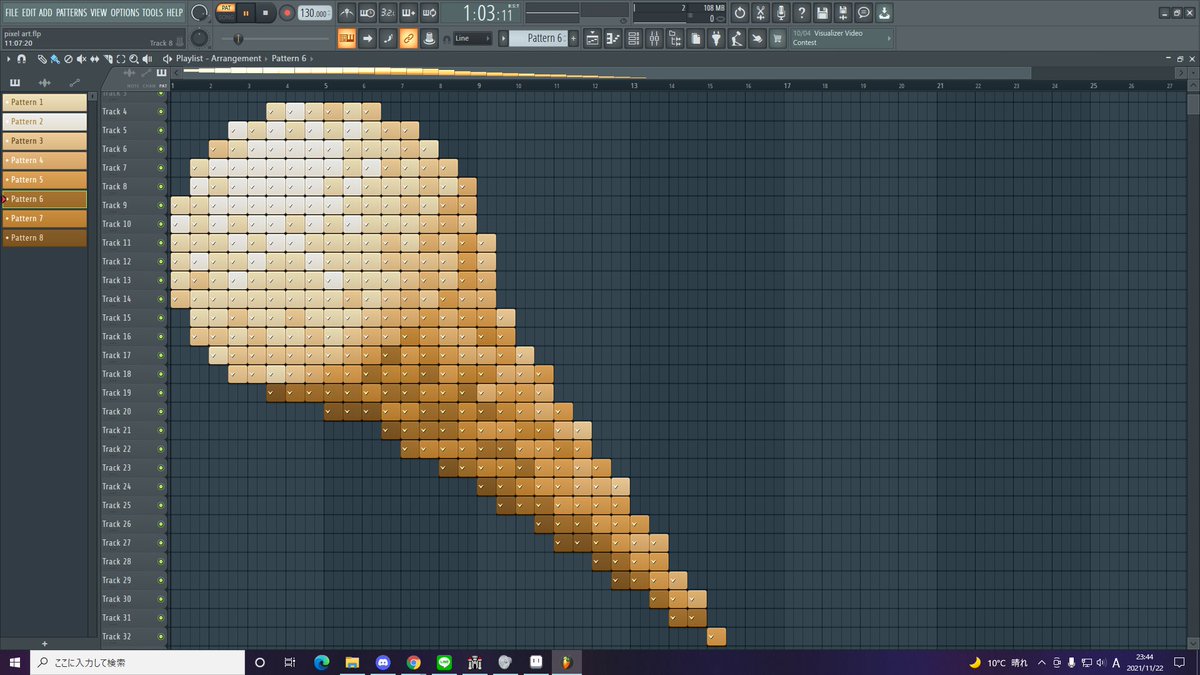Click the one-click audio recording microphone
The height and width of the screenshot is (675, 1200).
point(781,13)
